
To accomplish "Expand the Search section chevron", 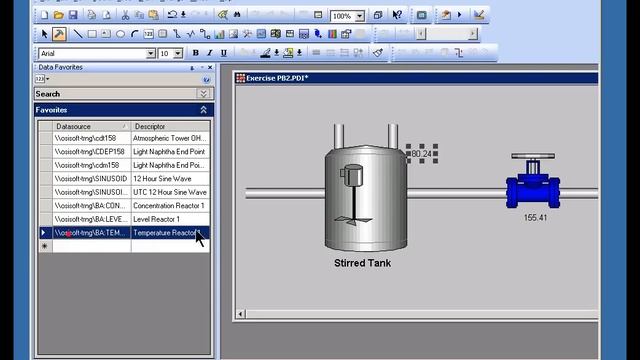I will 203,94.
